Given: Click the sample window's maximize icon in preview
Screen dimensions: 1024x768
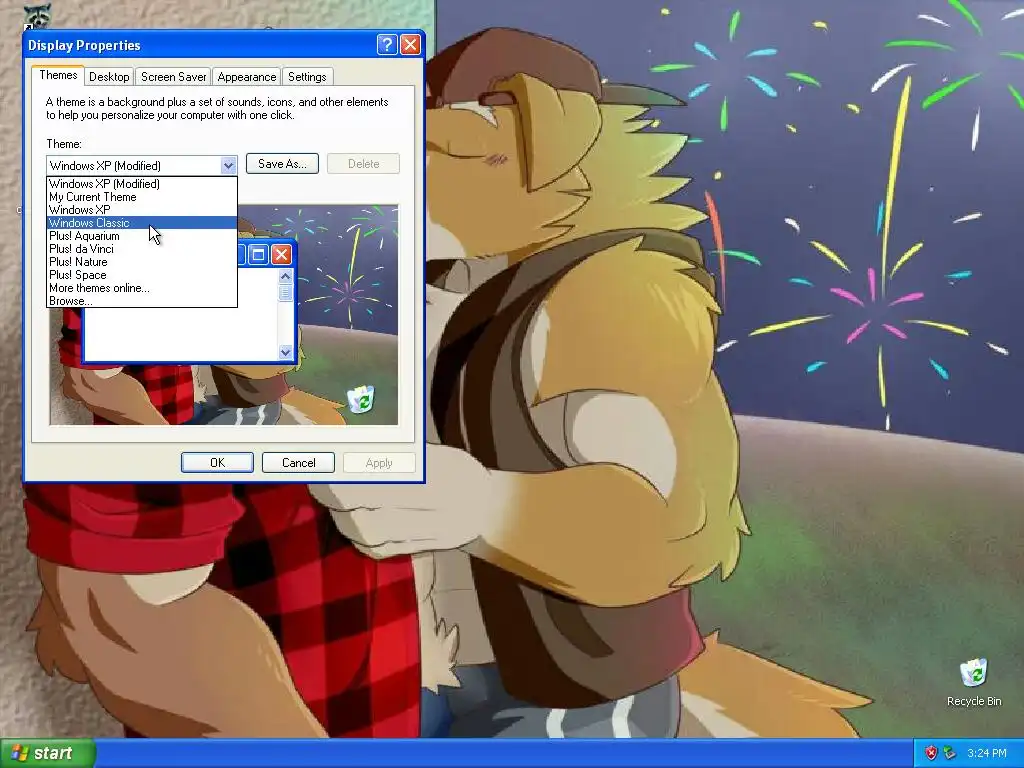Looking at the screenshot, I should tap(258, 254).
